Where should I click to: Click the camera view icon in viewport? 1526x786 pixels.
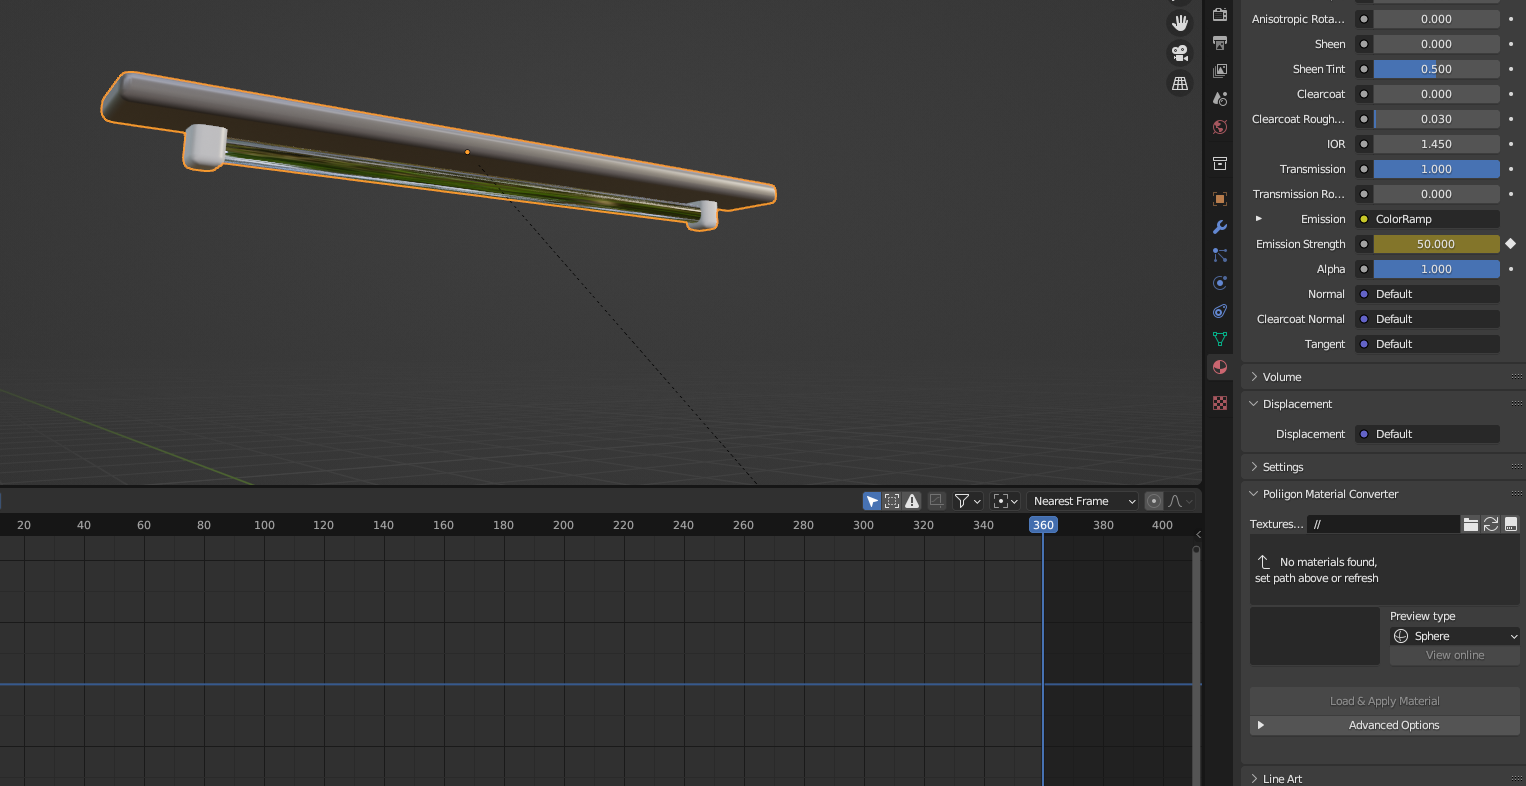click(1180, 53)
